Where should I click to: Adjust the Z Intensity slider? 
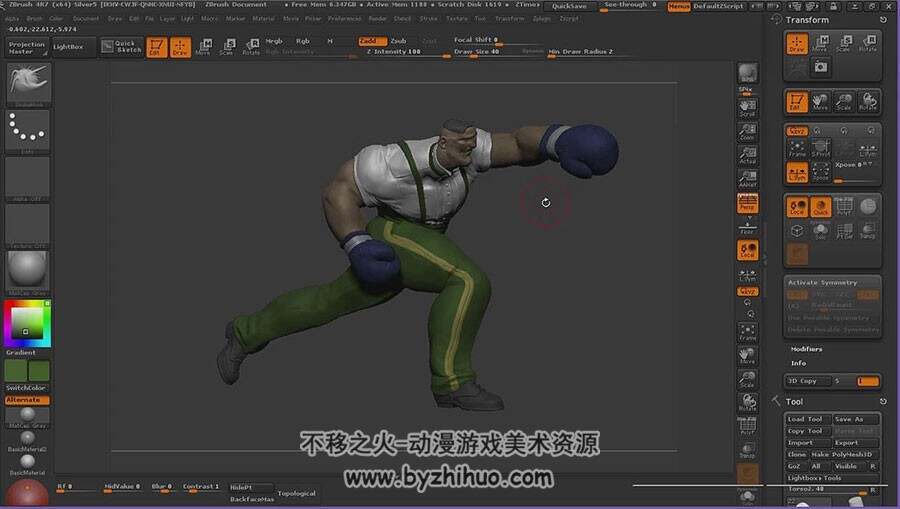(406, 52)
